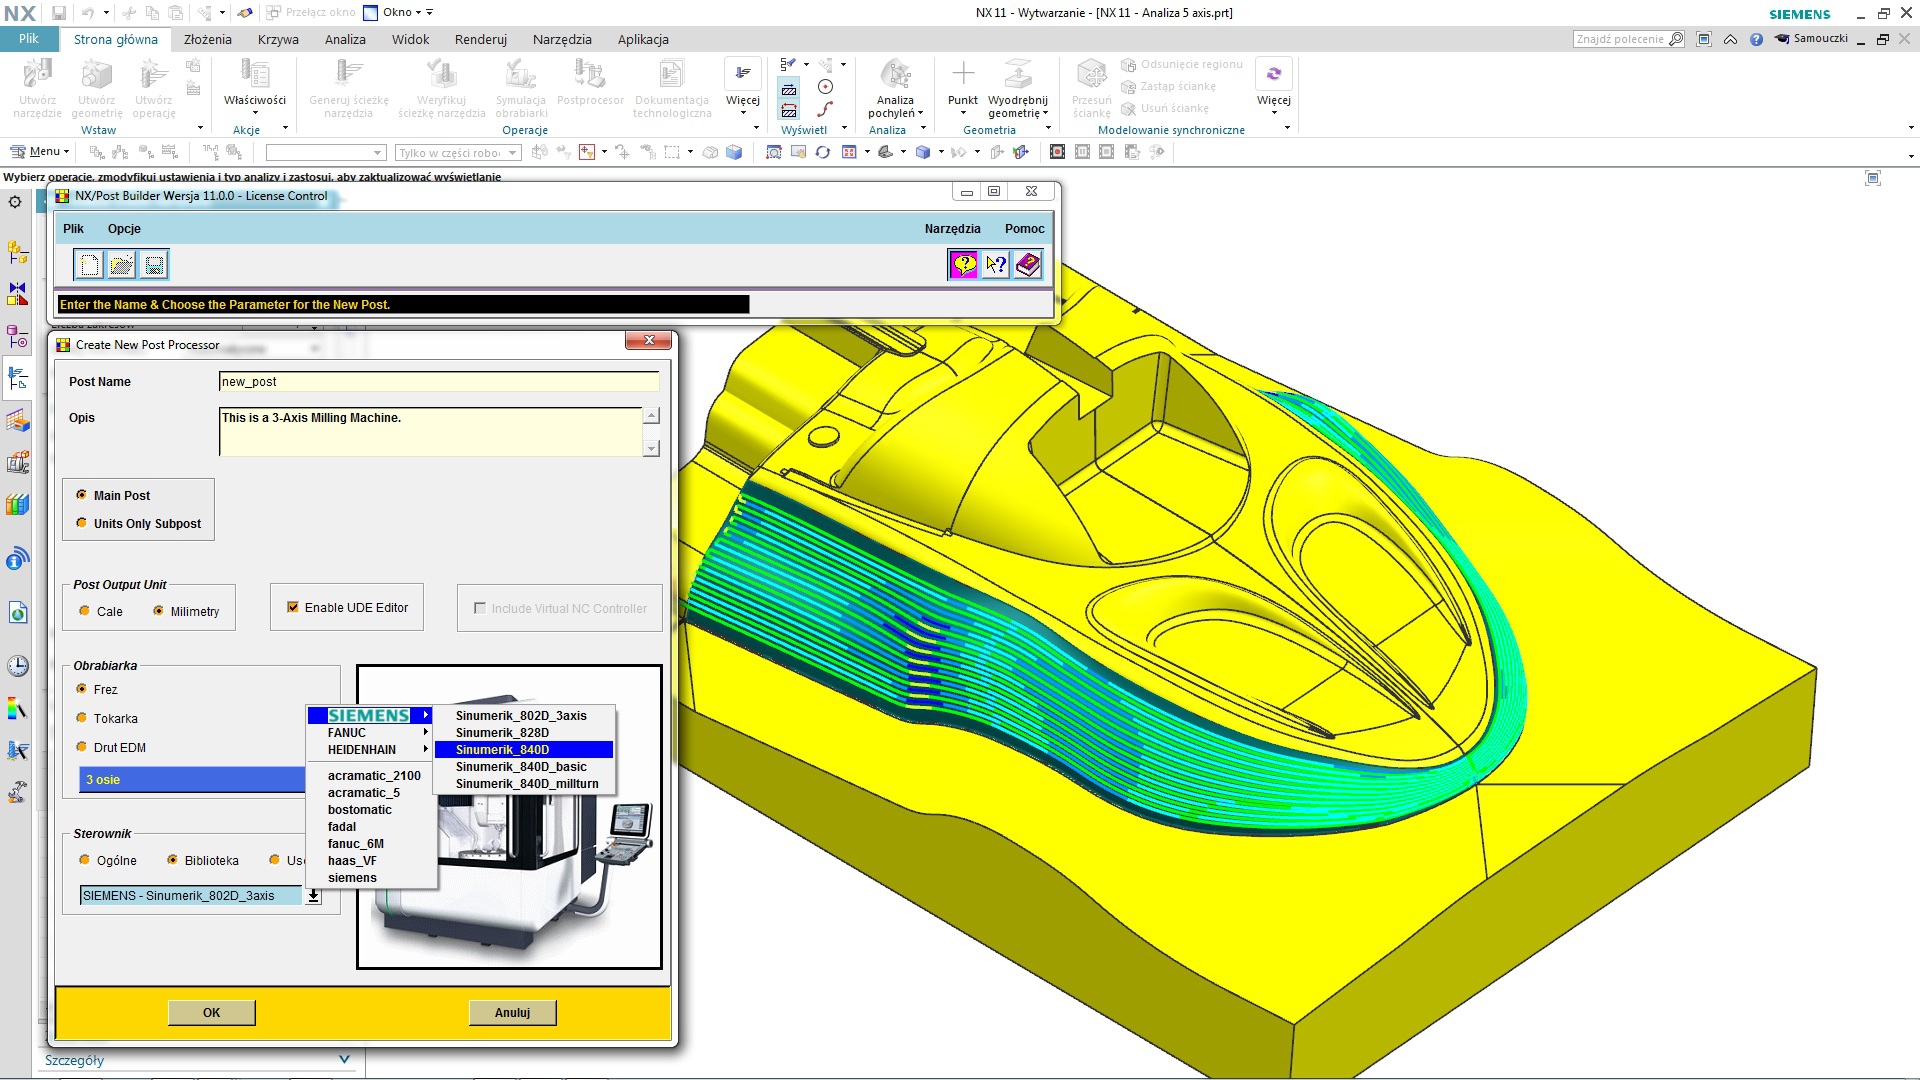Click the save diskette icon in NX title bar
Viewport: 1920px width, 1080px height.
coord(59,13)
